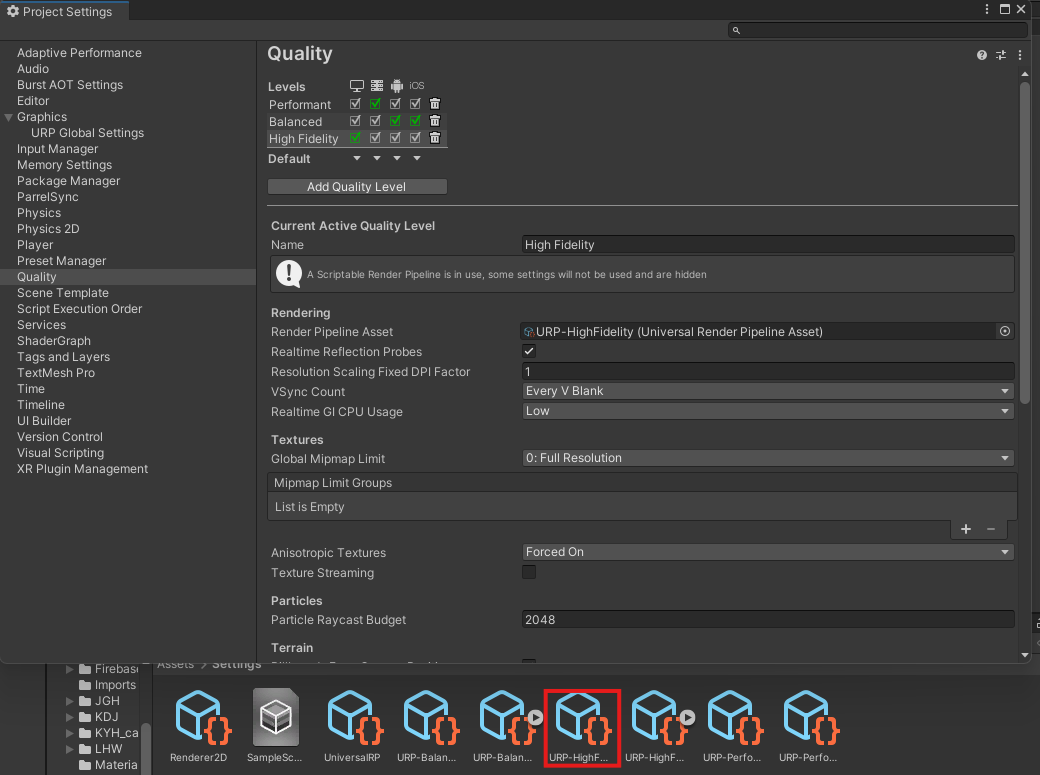Click the iOS platform column label
1040x775 pixels.
(x=417, y=86)
